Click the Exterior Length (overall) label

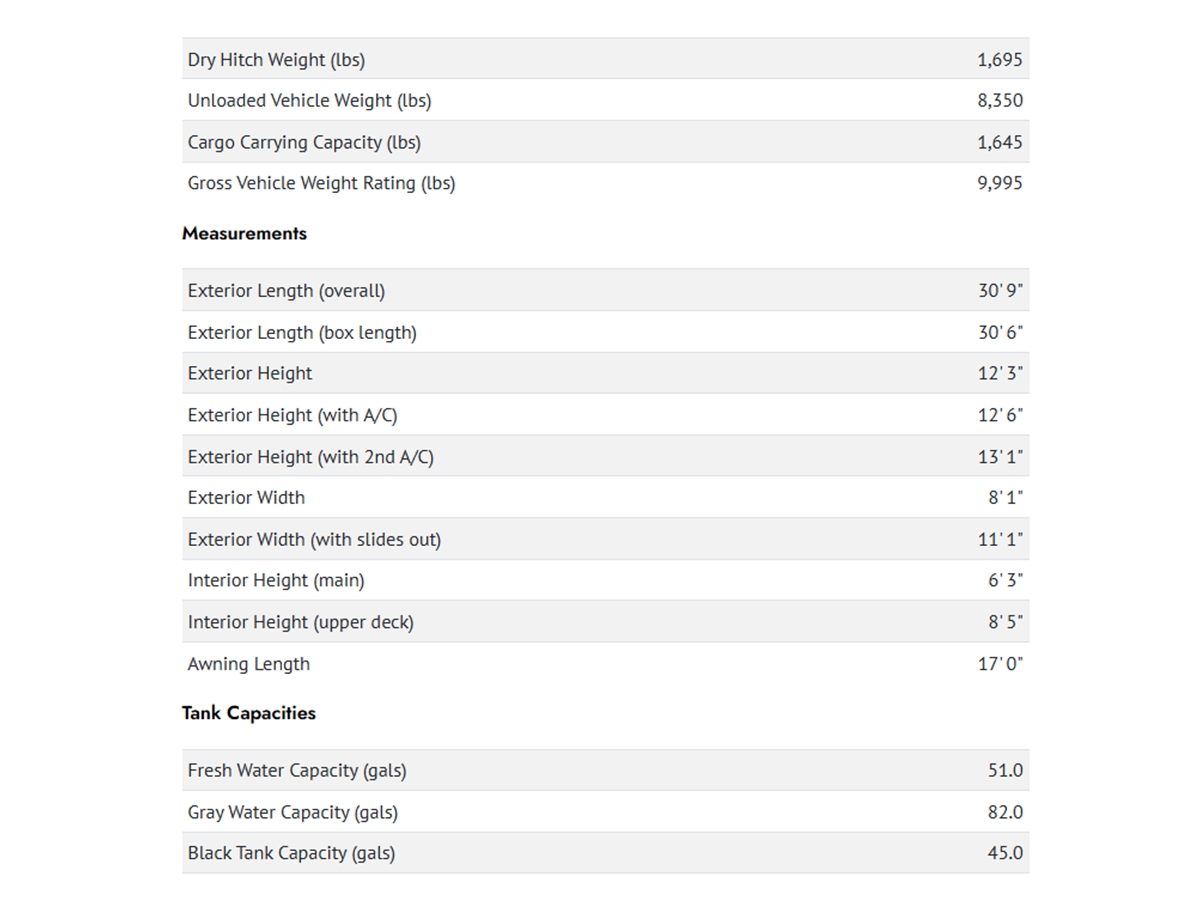coord(286,291)
